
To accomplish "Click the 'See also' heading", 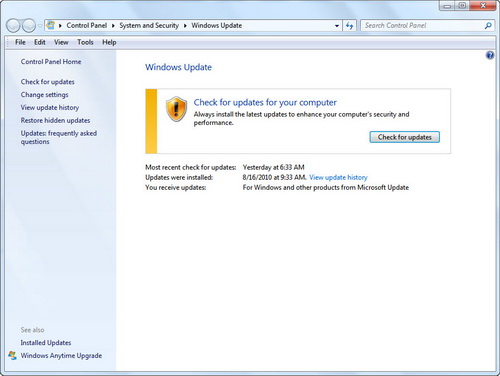I will (32, 330).
